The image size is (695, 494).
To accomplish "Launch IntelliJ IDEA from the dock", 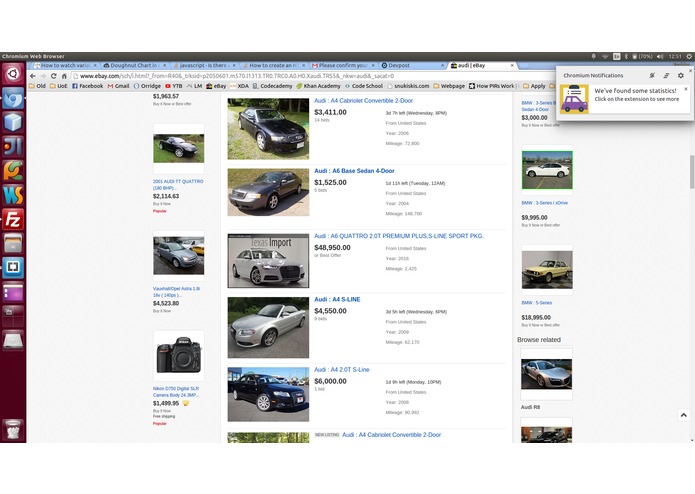I will pyautogui.click(x=13, y=147).
